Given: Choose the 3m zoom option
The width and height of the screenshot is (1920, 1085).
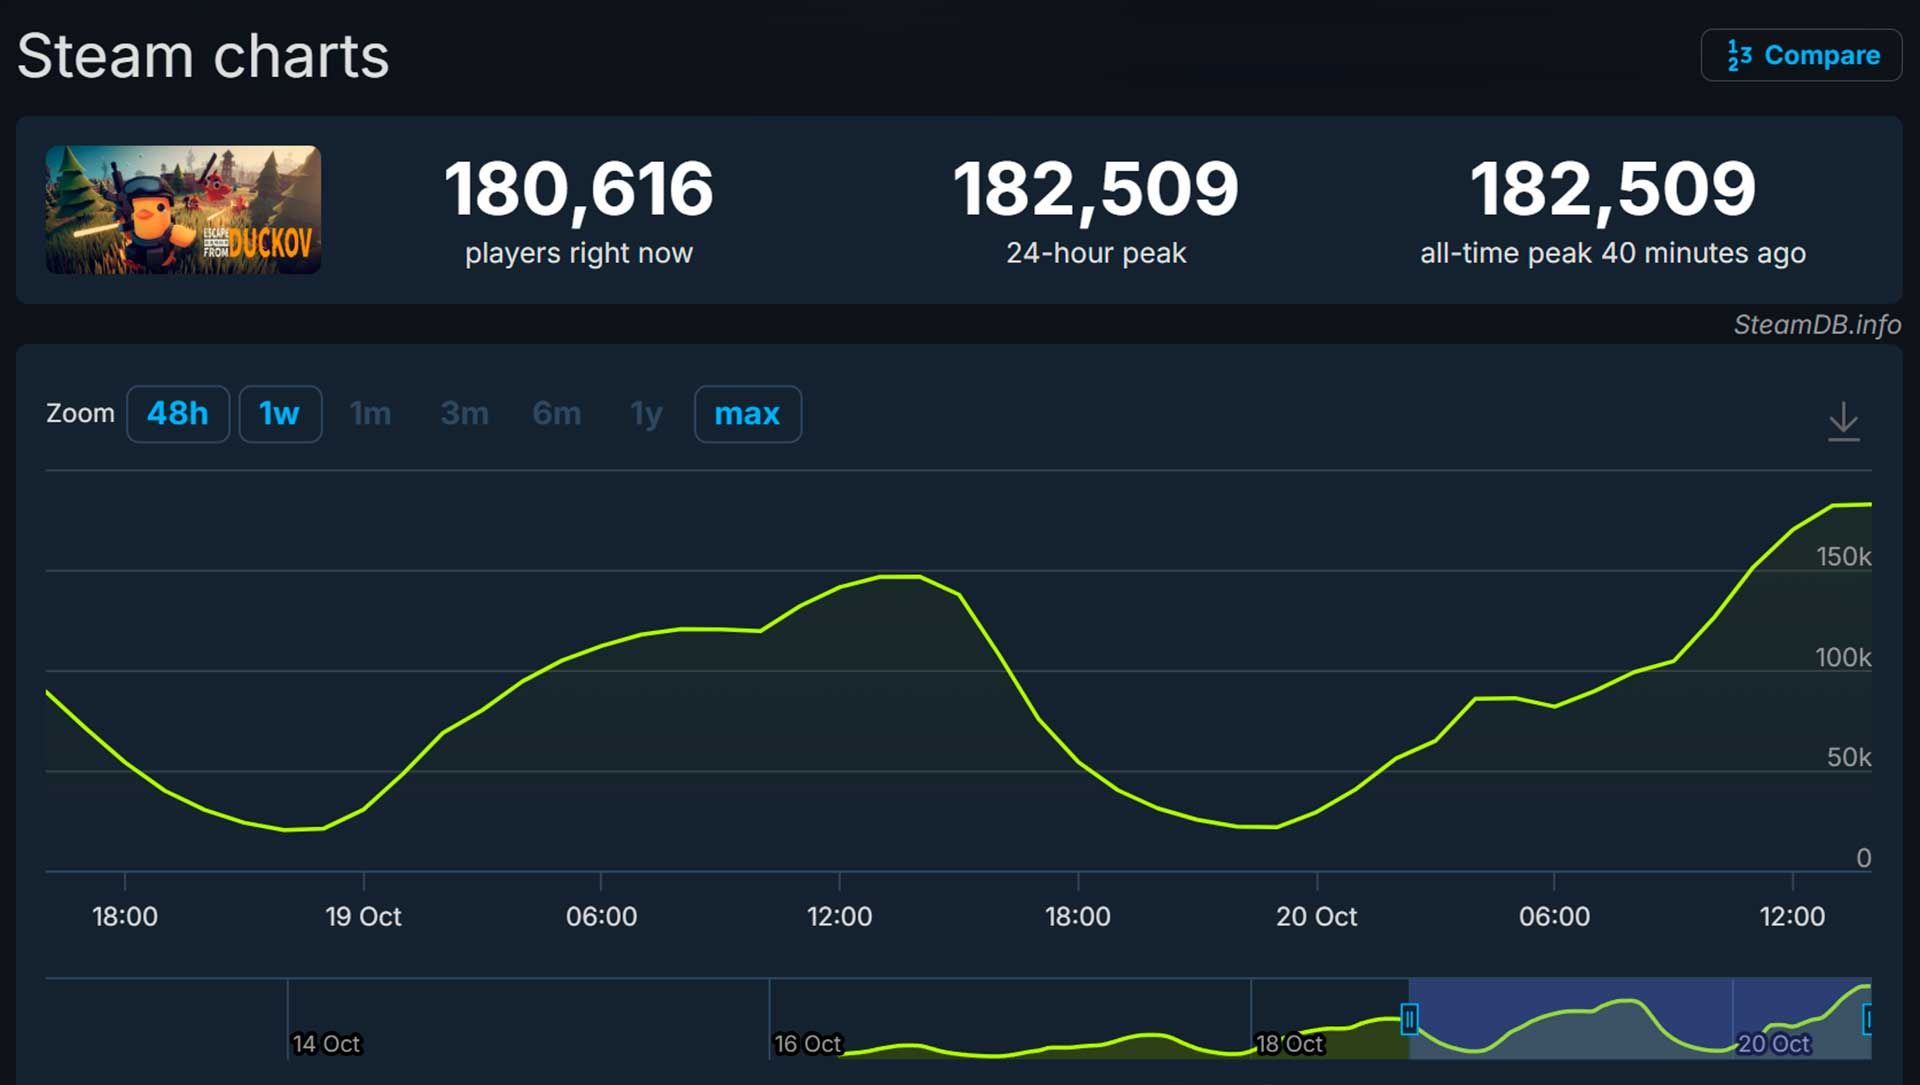Looking at the screenshot, I should [464, 413].
